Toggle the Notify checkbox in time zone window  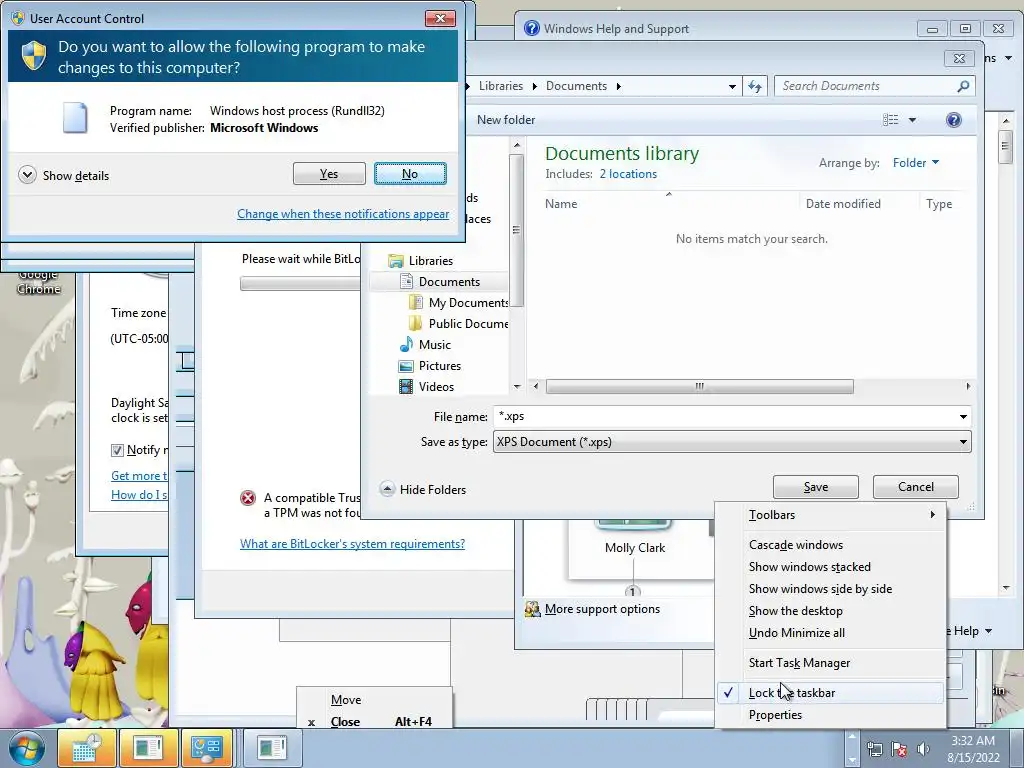click(x=117, y=450)
